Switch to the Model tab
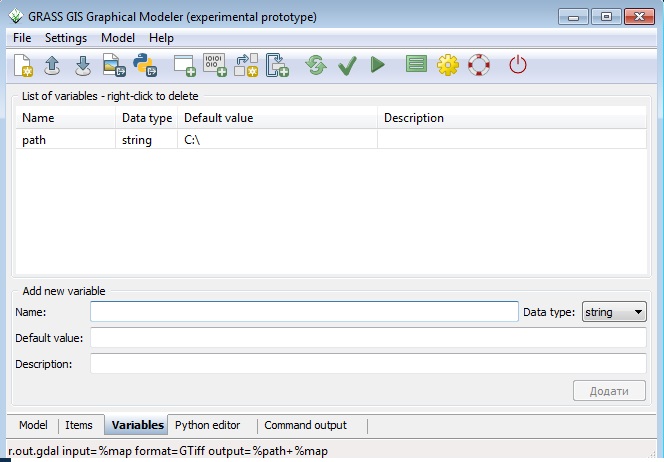The image size is (664, 462). point(33,425)
